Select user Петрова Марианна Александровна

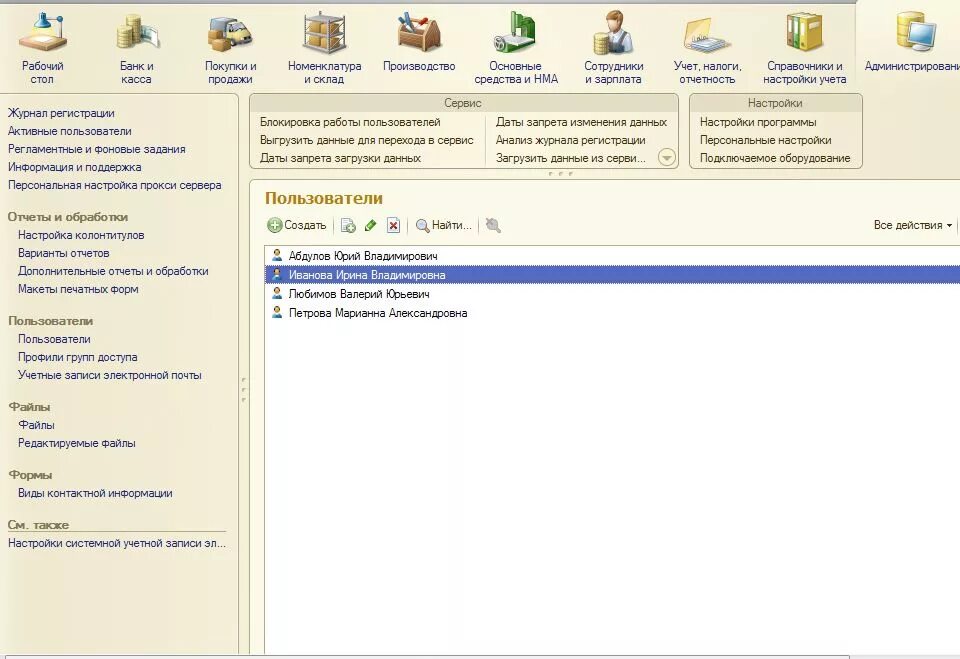[x=612, y=312]
